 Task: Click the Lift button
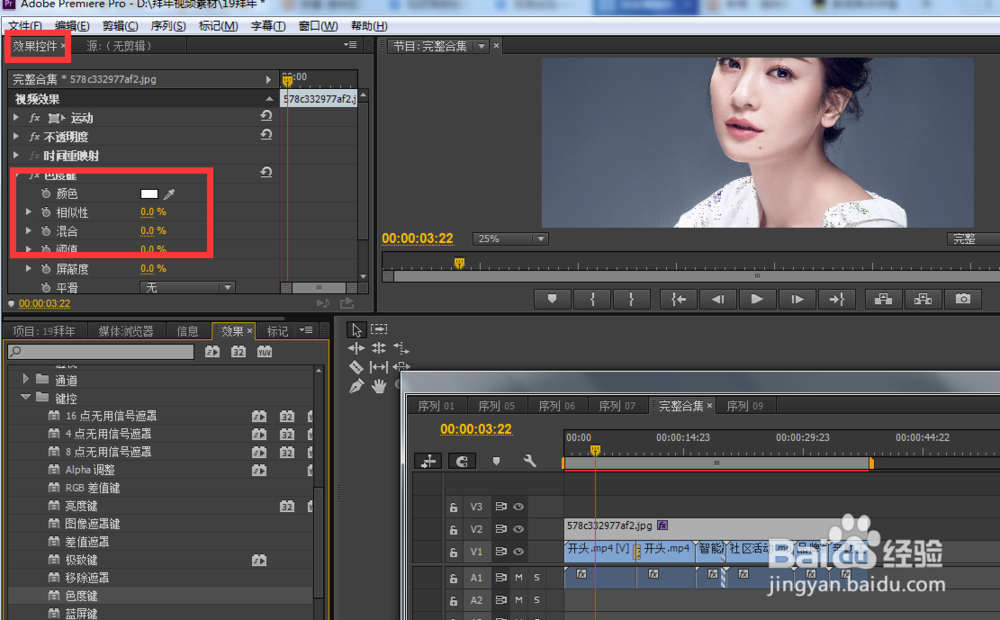(x=883, y=299)
